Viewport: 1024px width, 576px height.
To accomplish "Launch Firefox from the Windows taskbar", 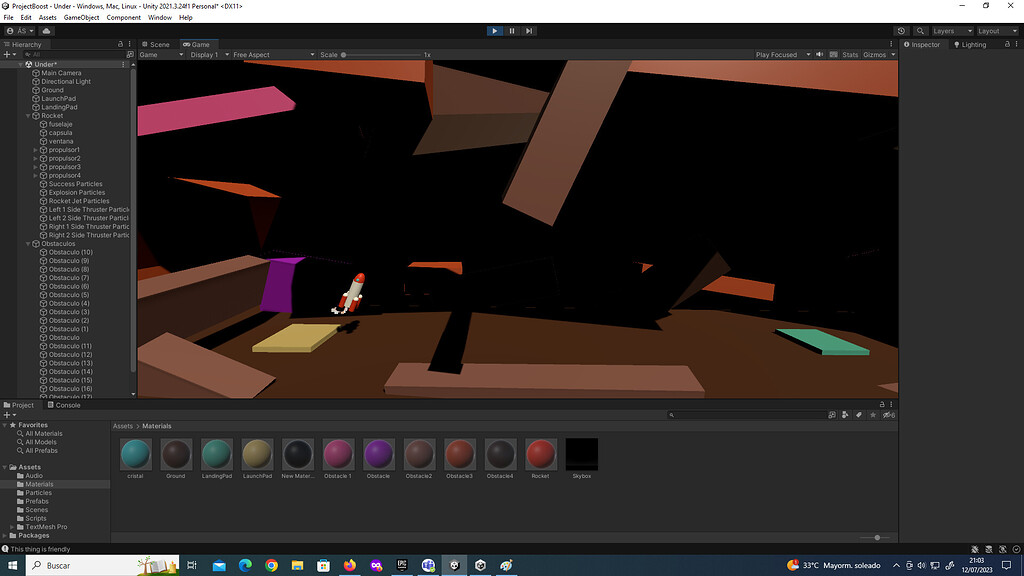I will click(349, 565).
